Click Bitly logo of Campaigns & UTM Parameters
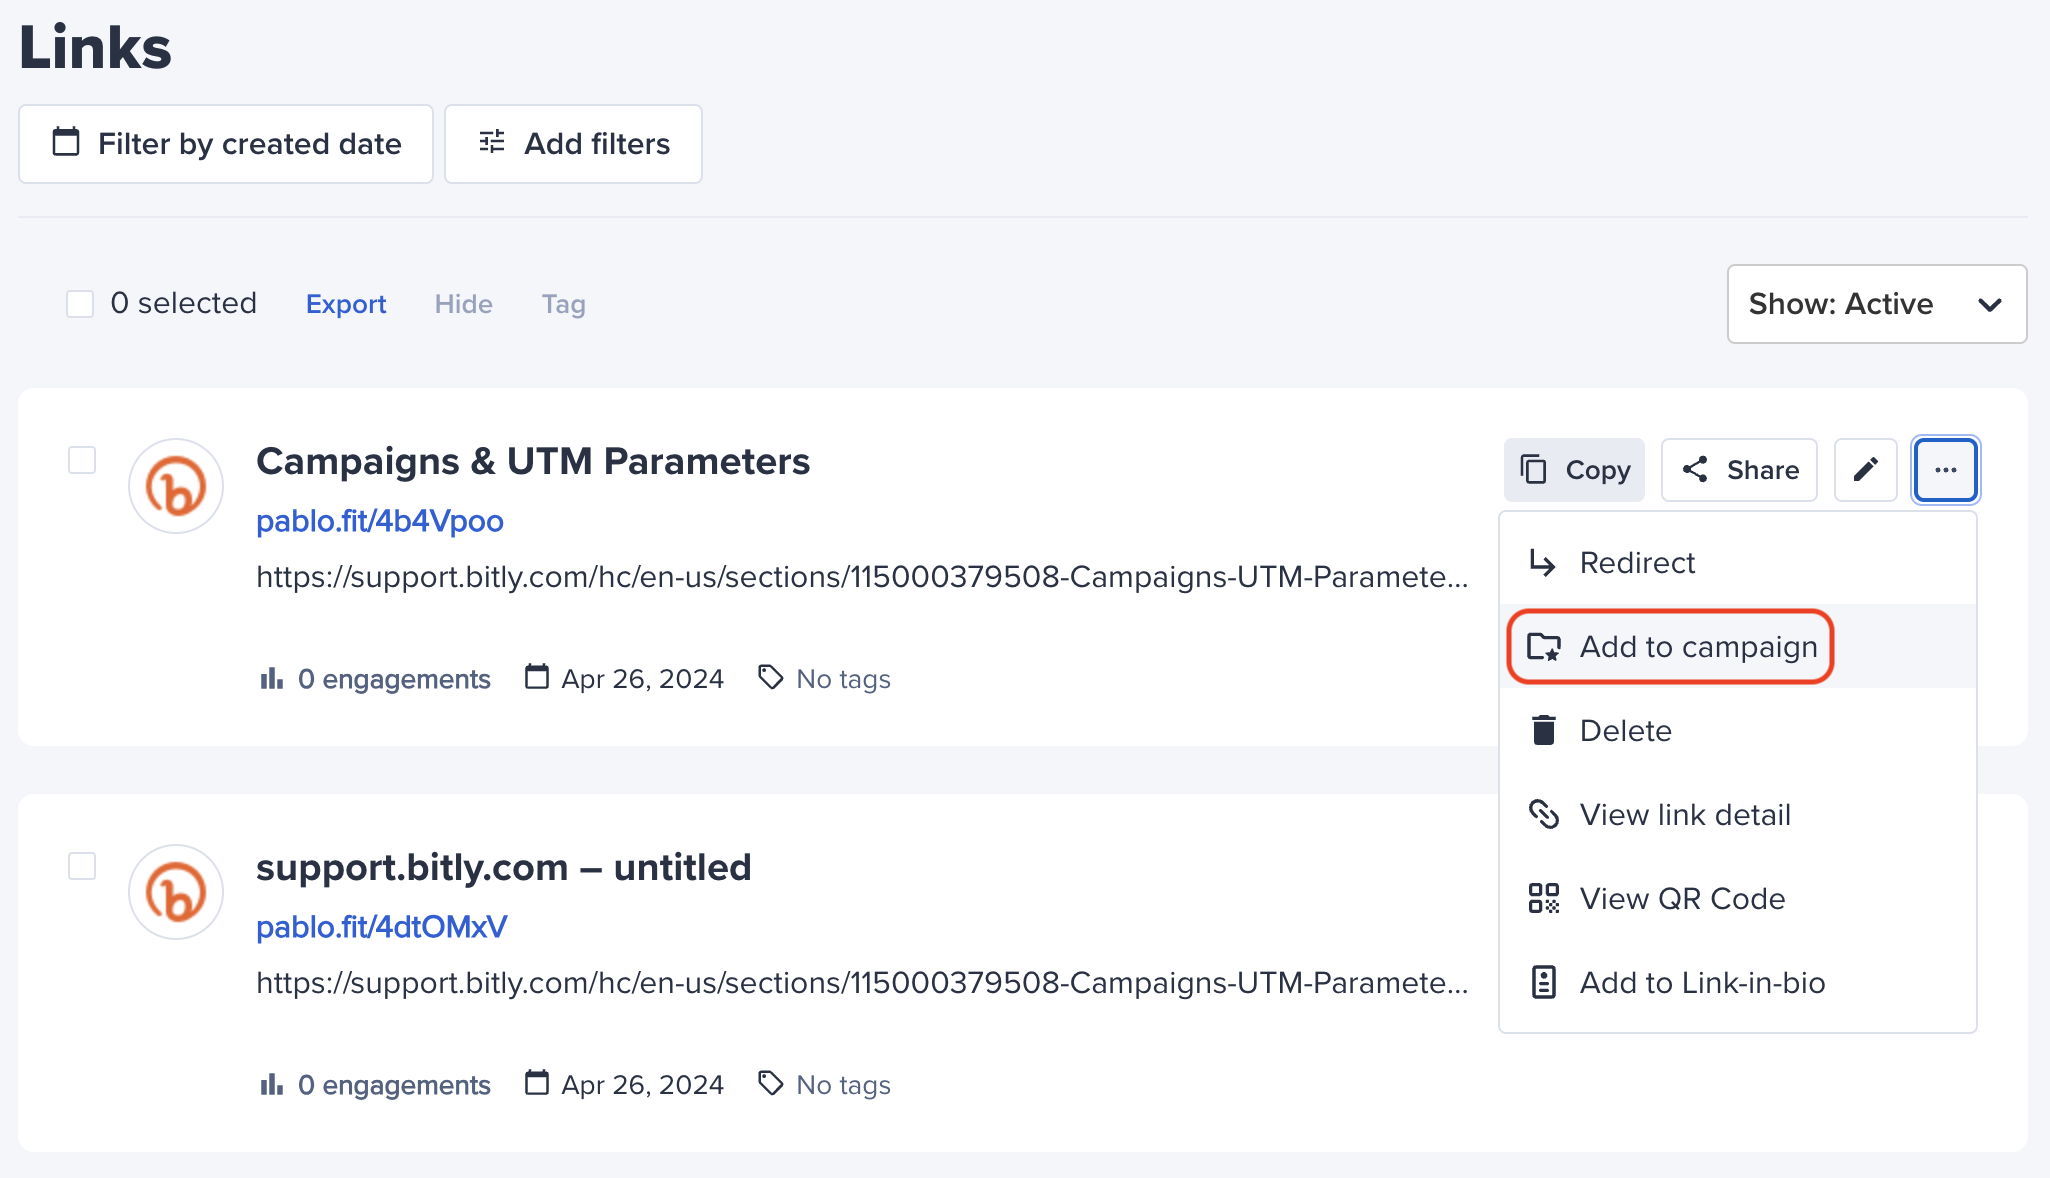The height and width of the screenshot is (1178, 2050). tap(176, 486)
